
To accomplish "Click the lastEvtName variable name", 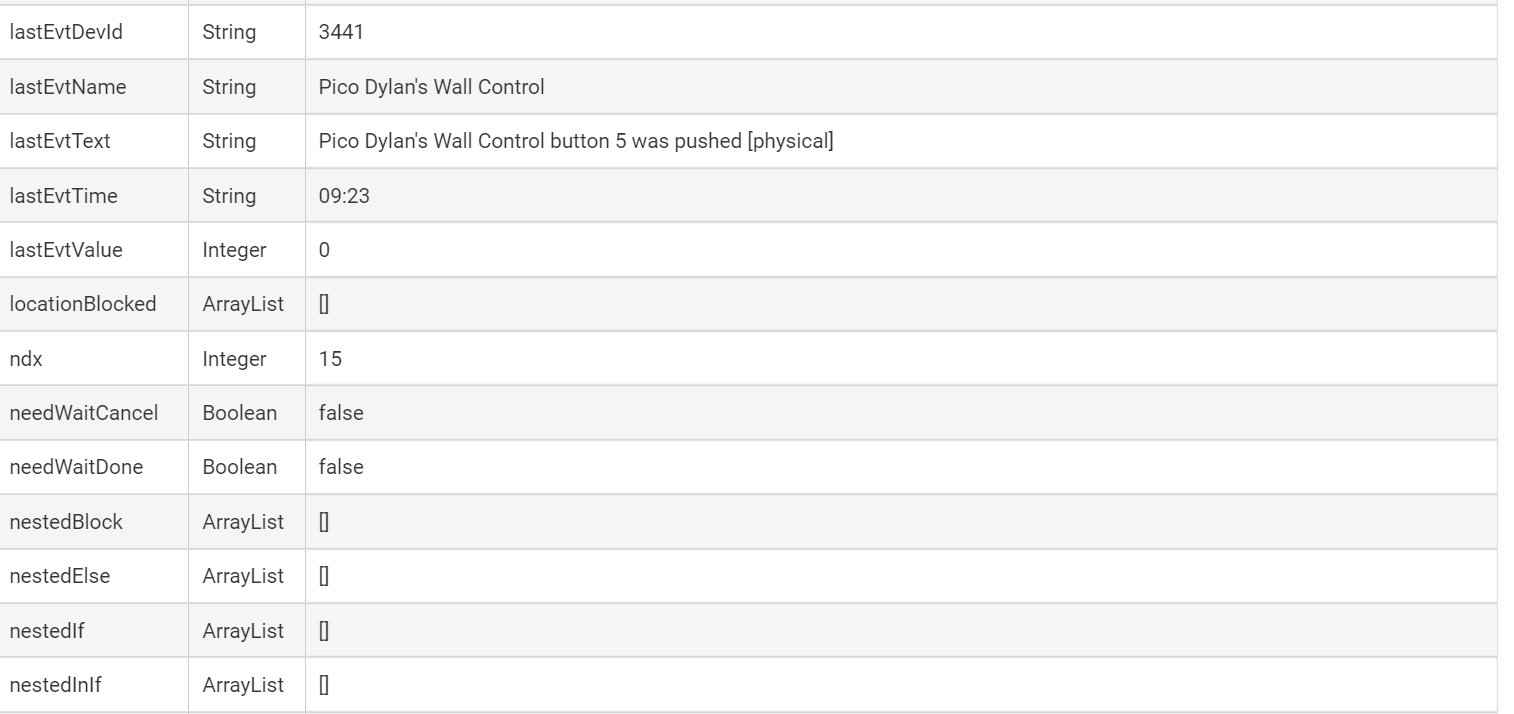I will point(68,87).
